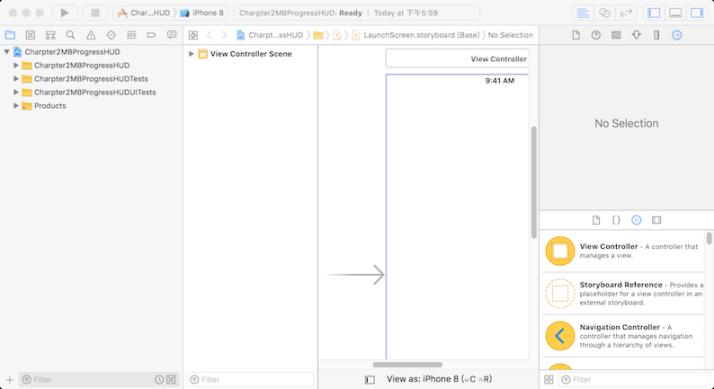The height and width of the screenshot is (389, 714).
Task: Open the Find navigator magnifier icon
Action: click(x=71, y=35)
